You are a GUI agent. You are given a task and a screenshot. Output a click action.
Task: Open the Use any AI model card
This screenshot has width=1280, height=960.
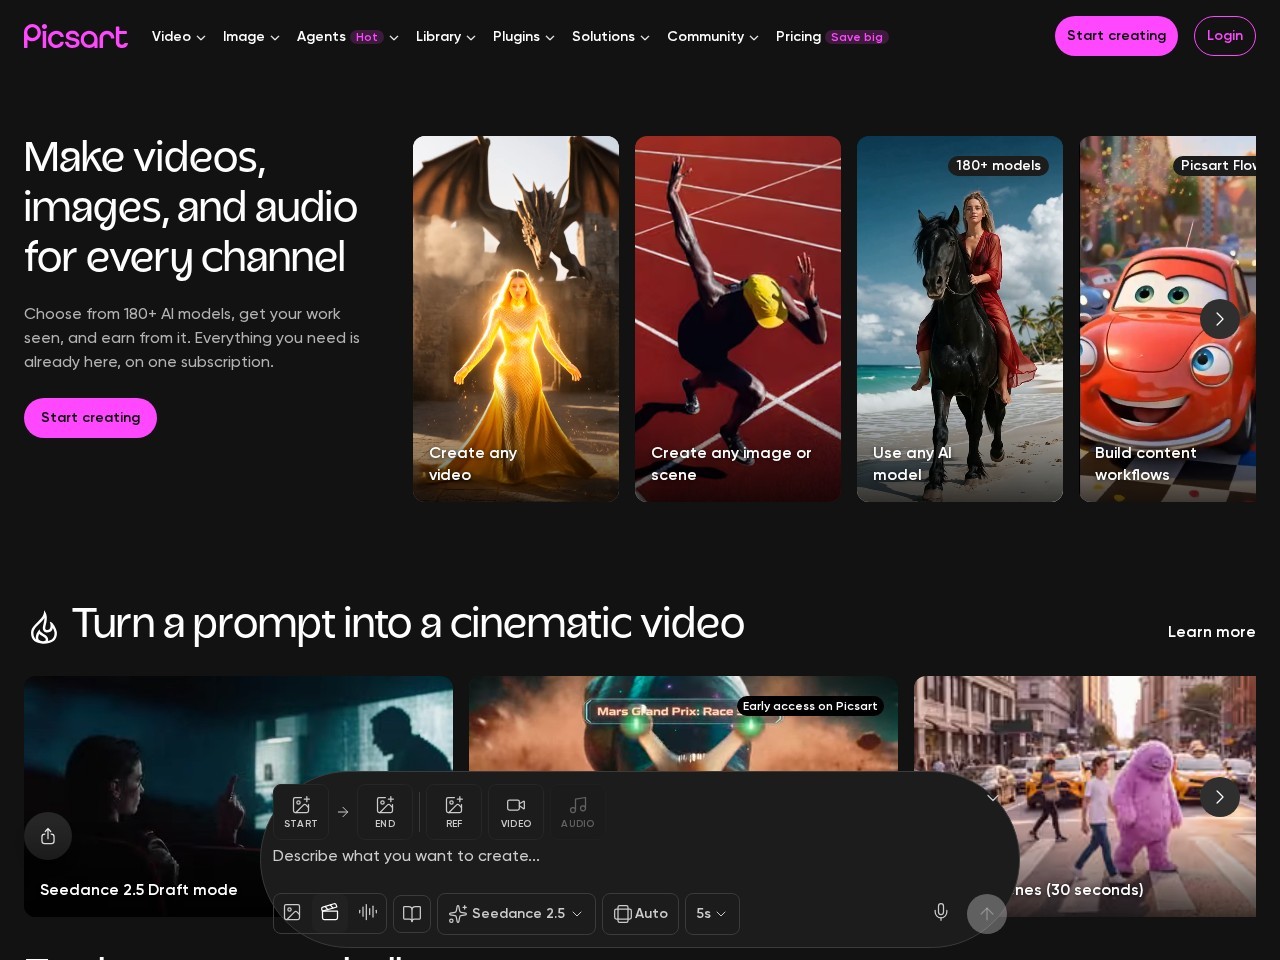(x=960, y=319)
